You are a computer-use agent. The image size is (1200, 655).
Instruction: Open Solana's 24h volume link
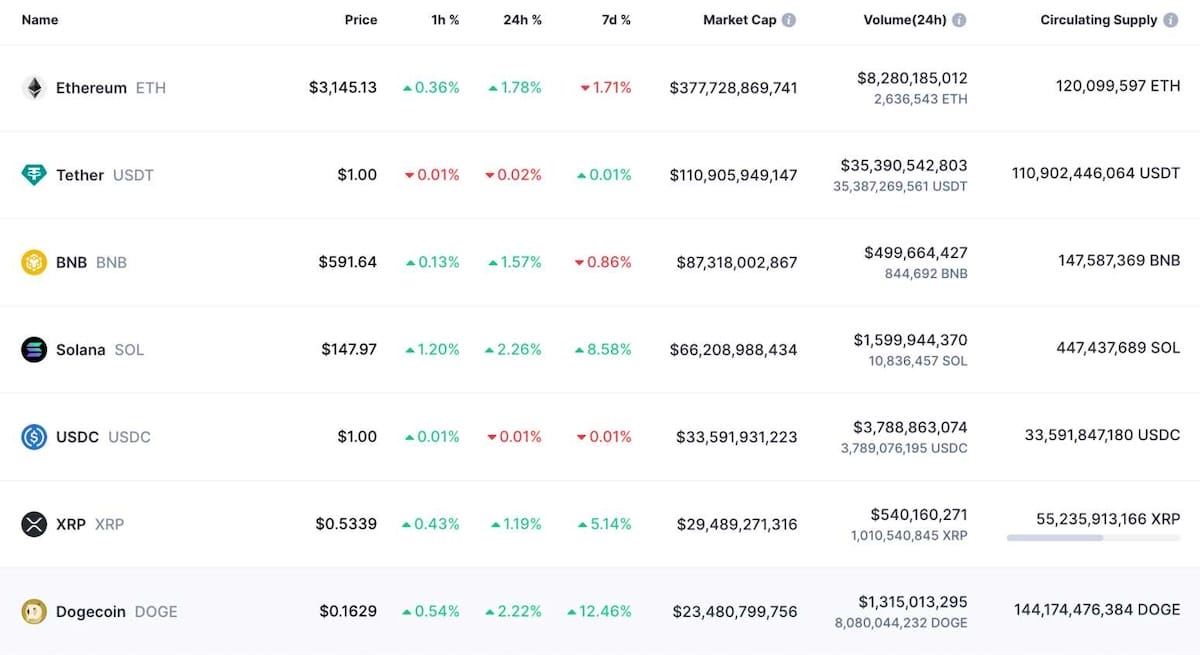click(x=910, y=340)
